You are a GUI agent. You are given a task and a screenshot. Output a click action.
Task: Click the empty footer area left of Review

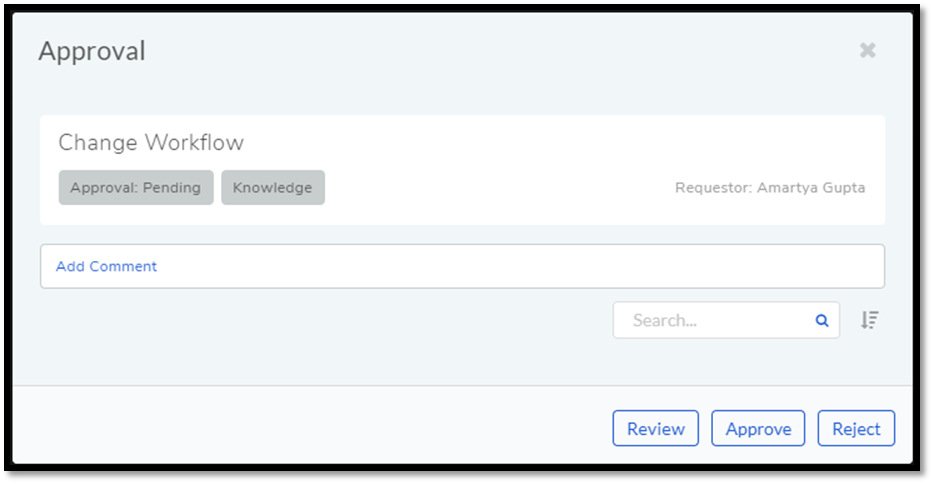309,427
